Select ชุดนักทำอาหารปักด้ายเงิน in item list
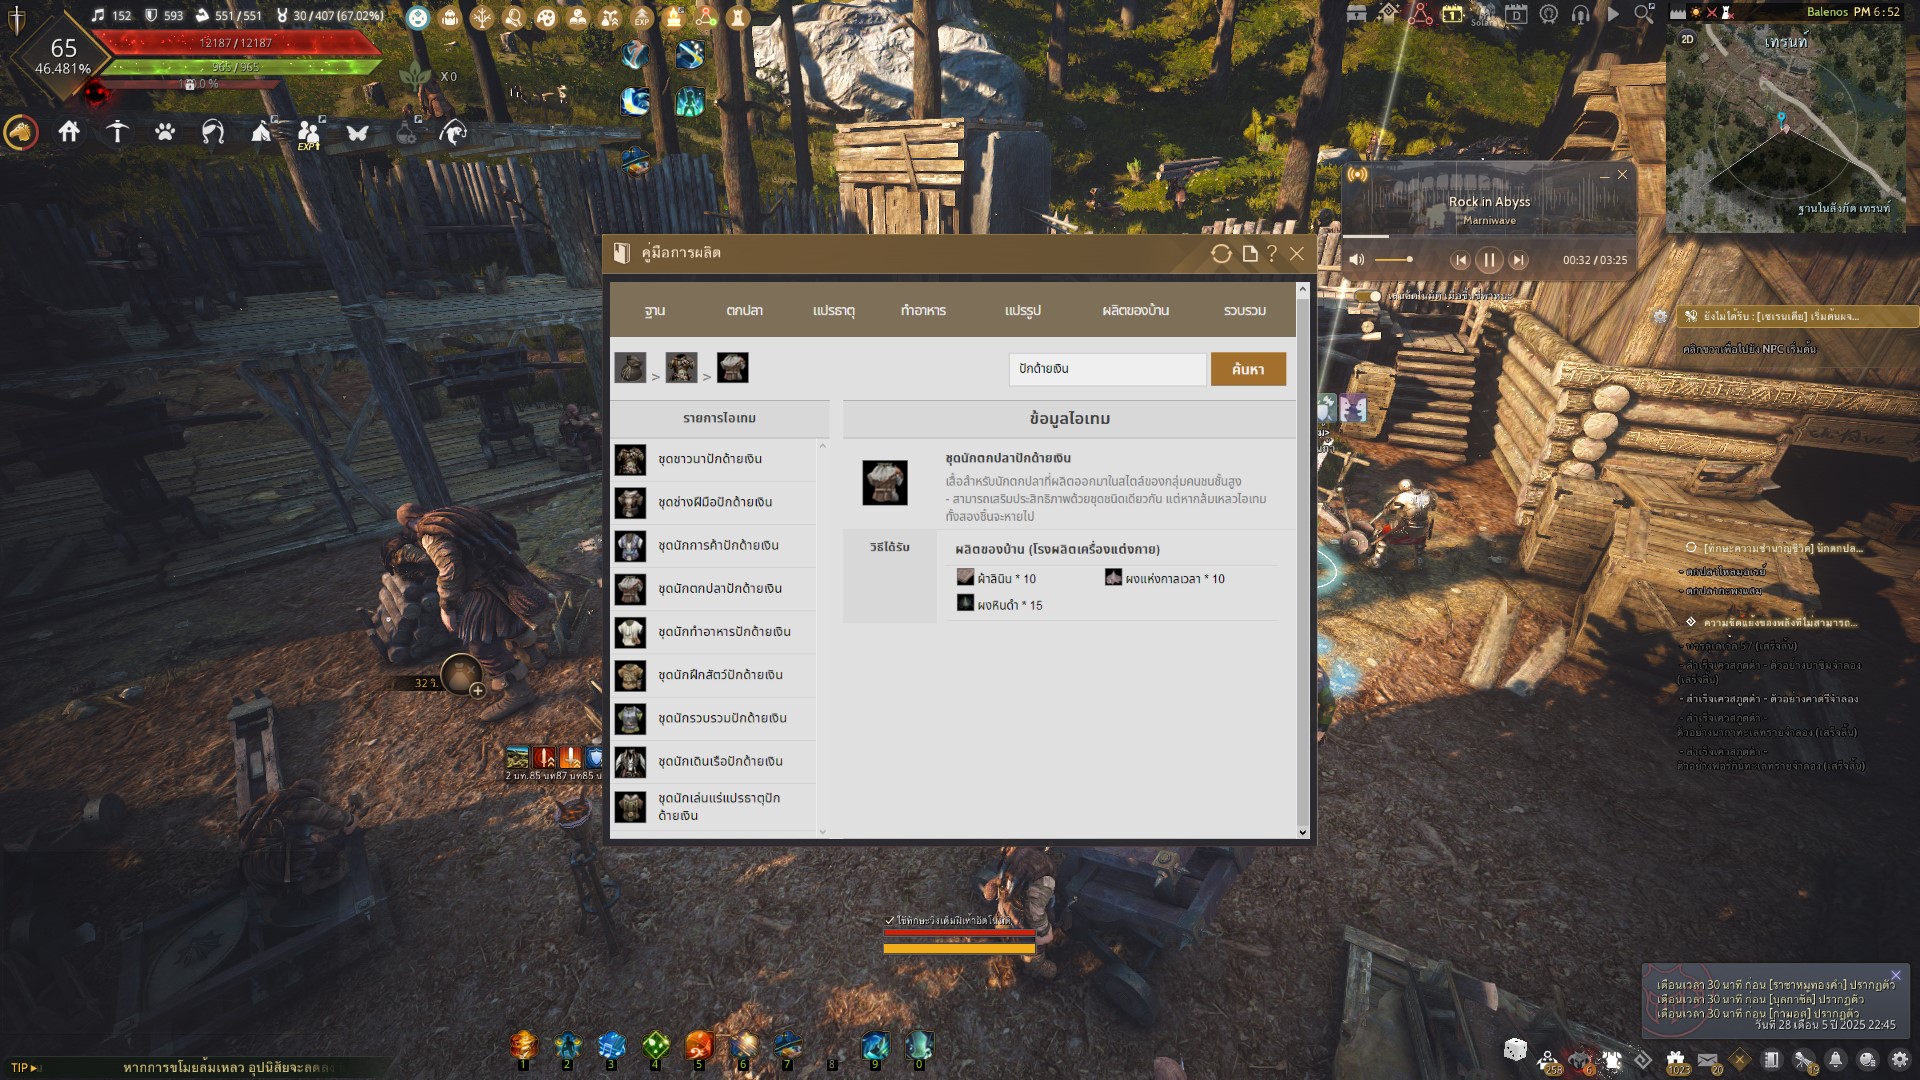Screen dimensions: 1920x1080 [714, 632]
